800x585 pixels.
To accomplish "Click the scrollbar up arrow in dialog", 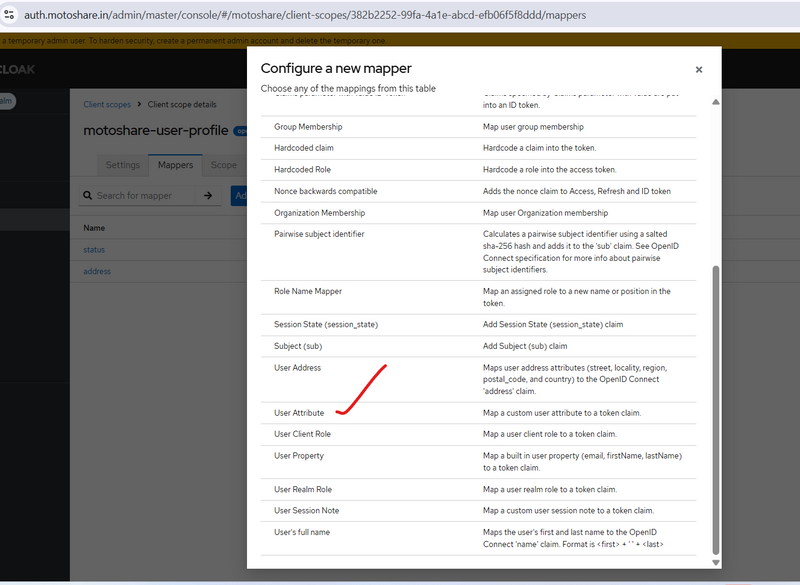I will (x=714, y=102).
